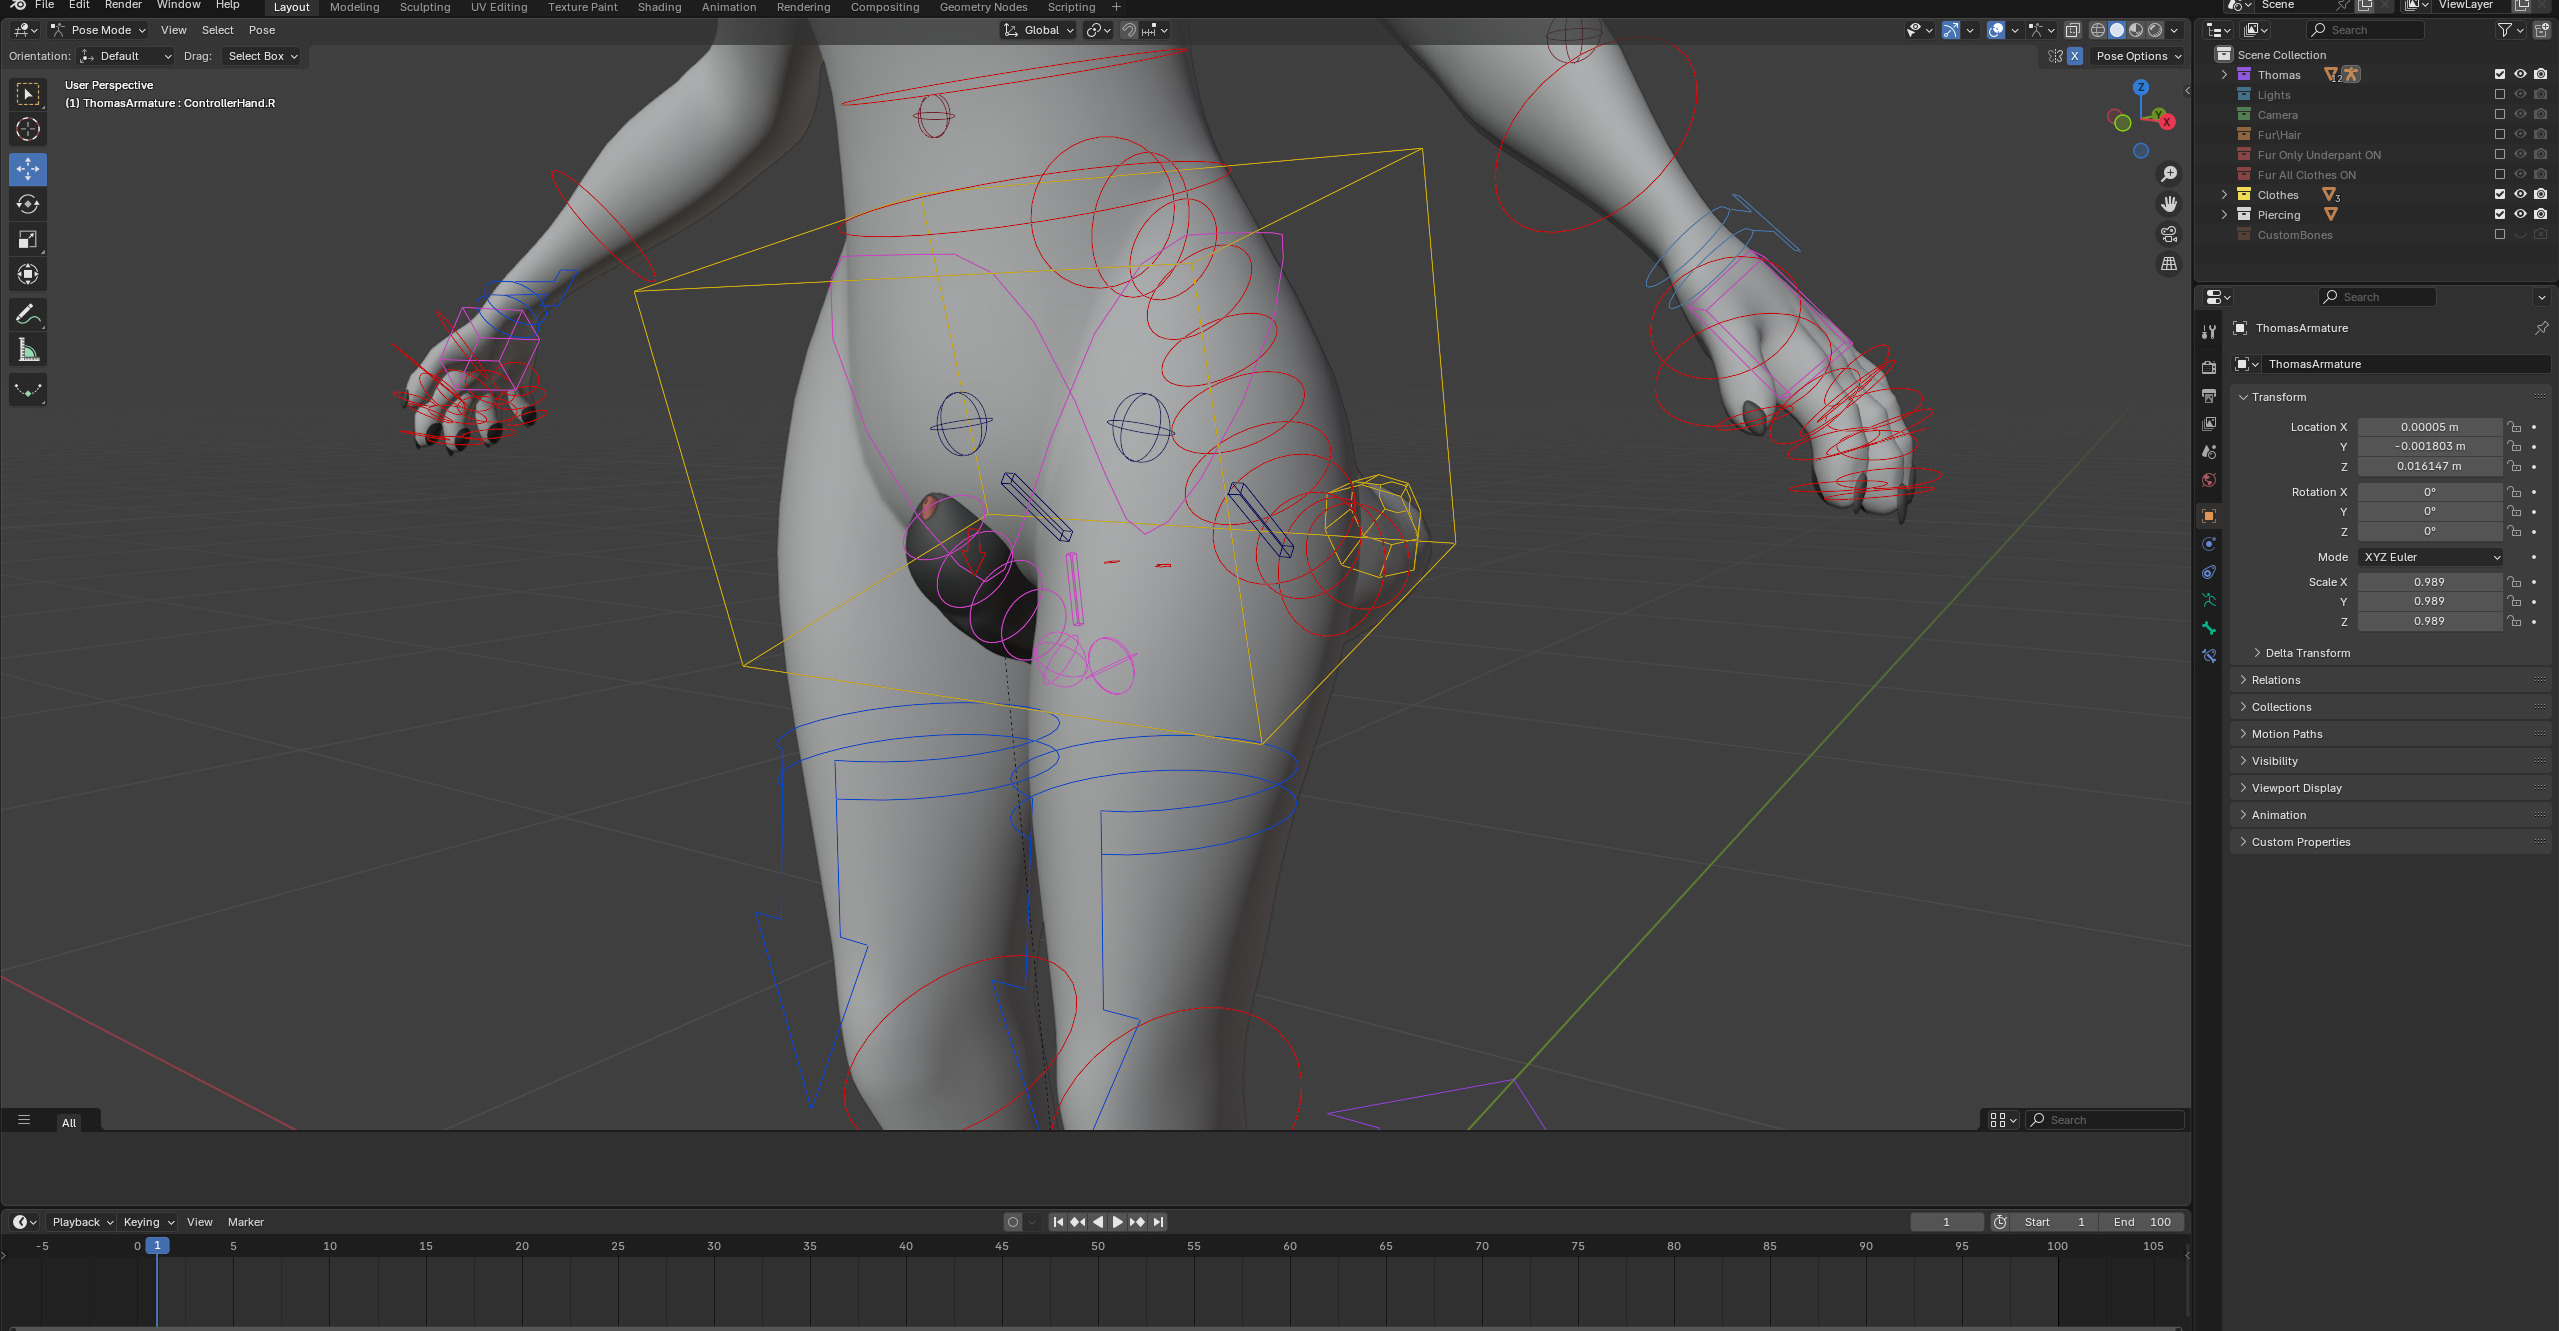Jump to the timeline end frame button
Viewport: 2559px width, 1331px height.
[1158, 1222]
